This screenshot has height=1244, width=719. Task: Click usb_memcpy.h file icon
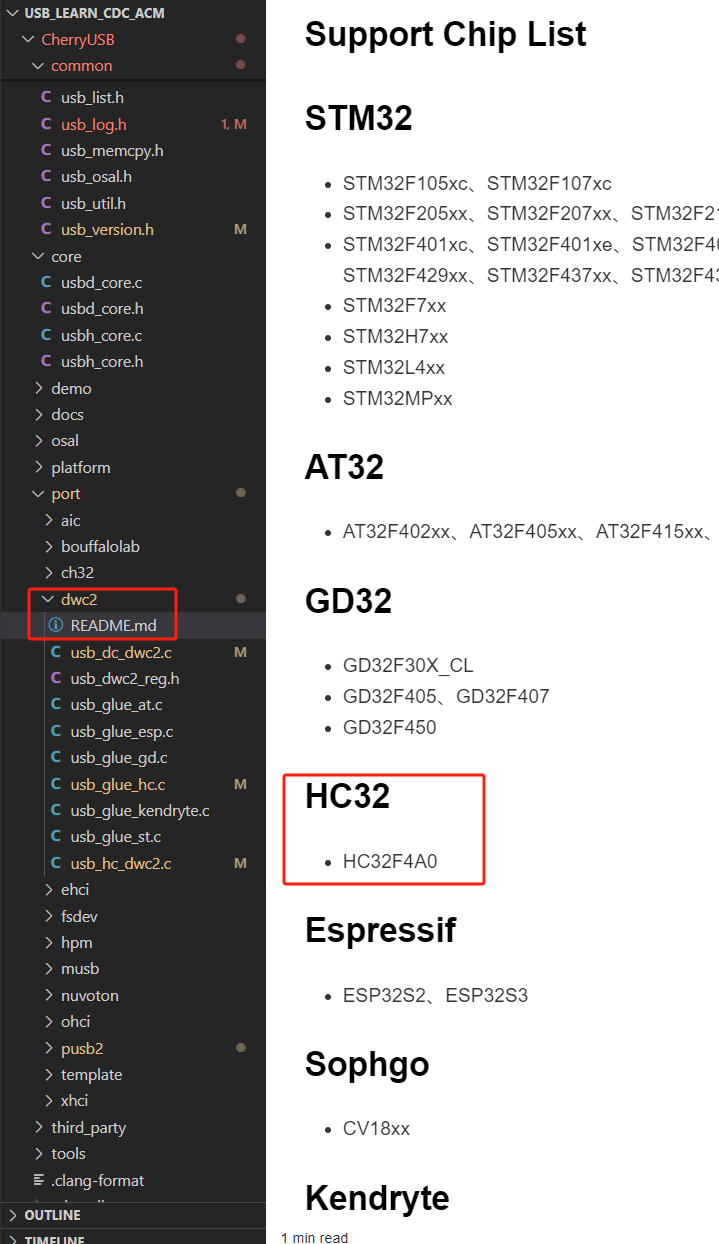coord(46,151)
